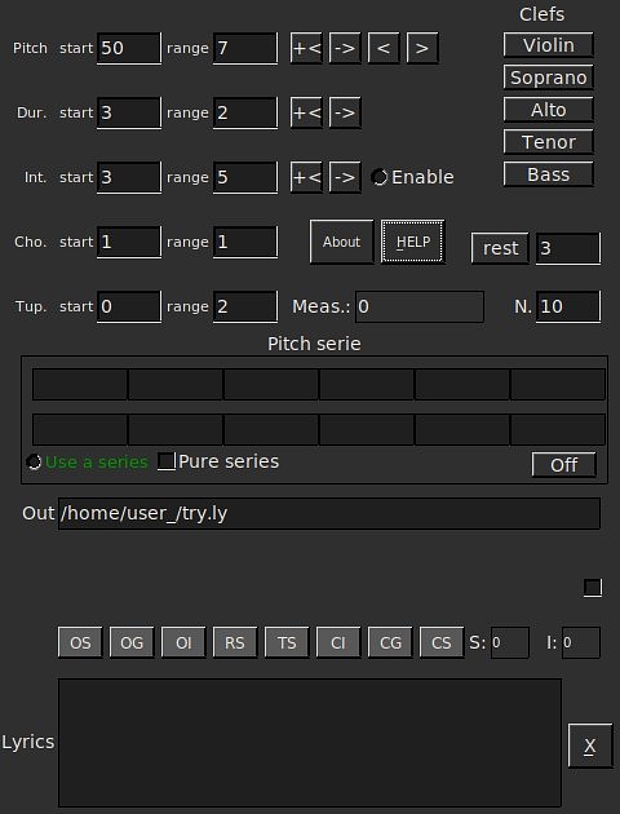
Task: Select the Violin clef
Action: [x=548, y=45]
